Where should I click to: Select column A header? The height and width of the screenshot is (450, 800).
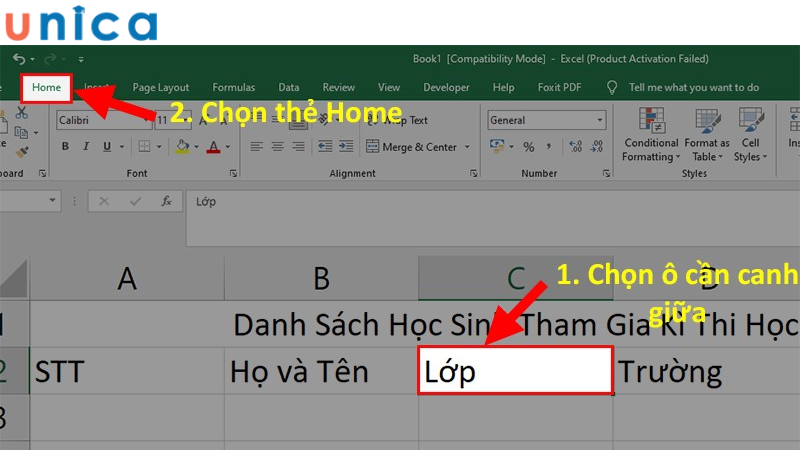127,279
